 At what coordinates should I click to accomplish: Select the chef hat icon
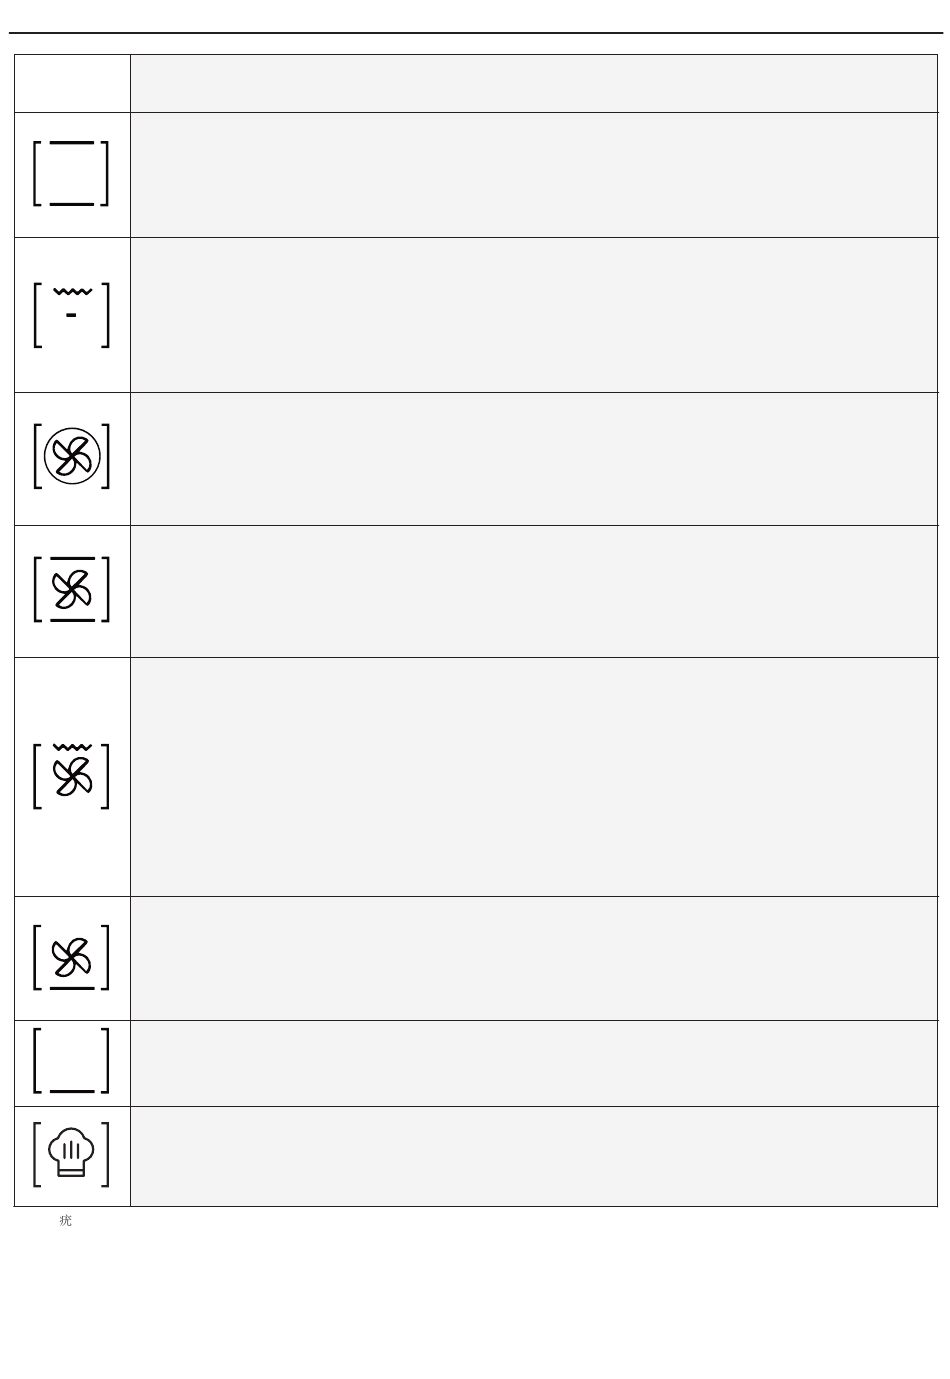pyautogui.click(x=72, y=1154)
